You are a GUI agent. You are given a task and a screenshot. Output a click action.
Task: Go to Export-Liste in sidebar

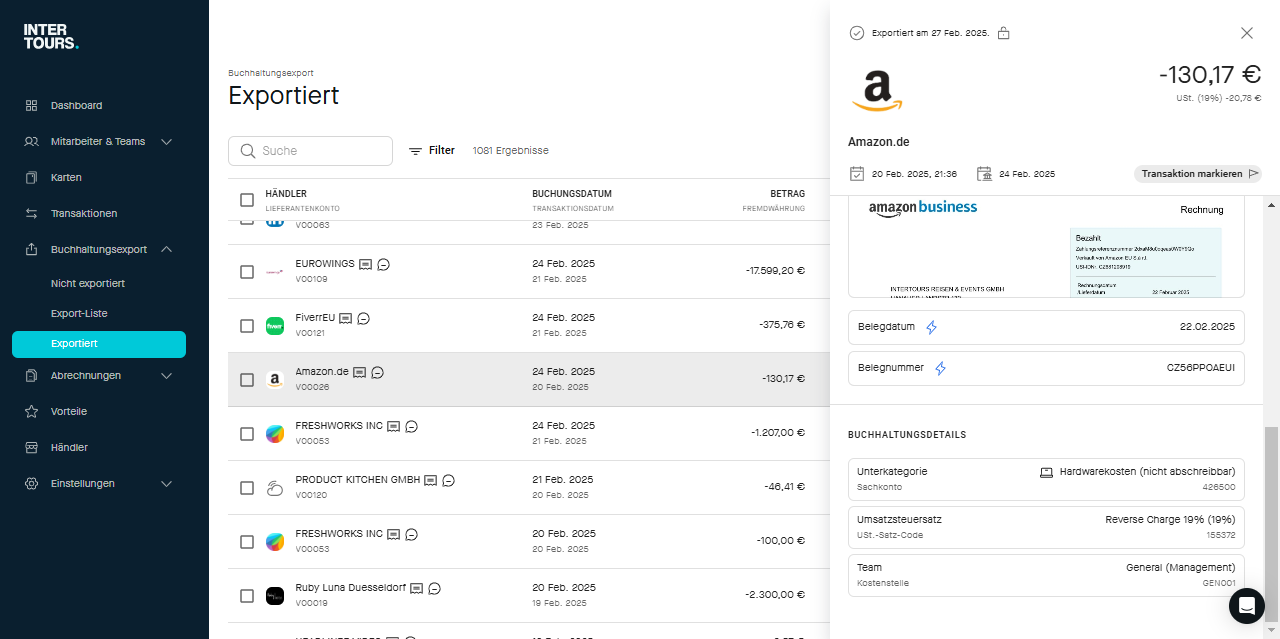pyautogui.click(x=79, y=313)
